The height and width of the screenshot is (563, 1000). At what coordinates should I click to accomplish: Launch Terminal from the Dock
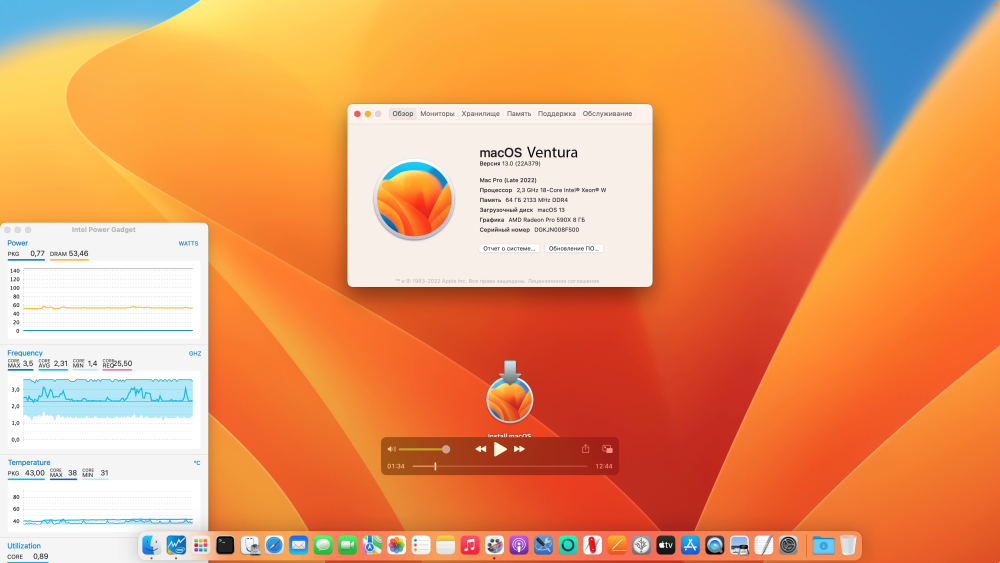tap(225, 545)
